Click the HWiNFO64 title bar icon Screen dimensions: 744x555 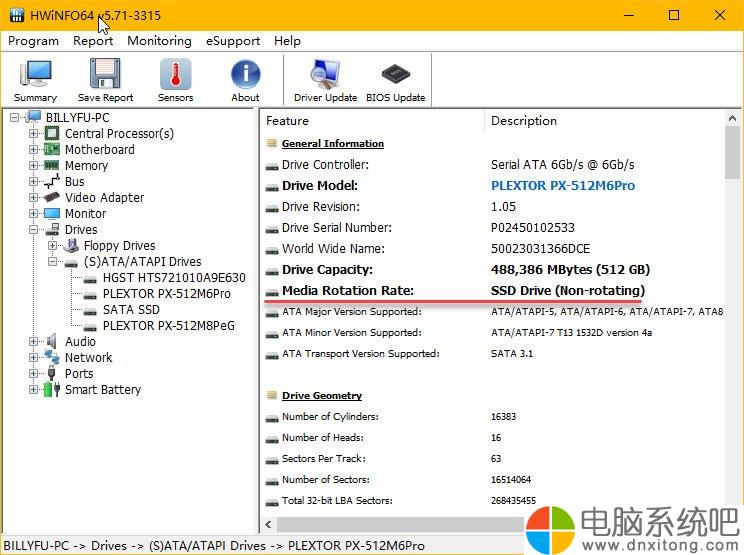tap(17, 15)
